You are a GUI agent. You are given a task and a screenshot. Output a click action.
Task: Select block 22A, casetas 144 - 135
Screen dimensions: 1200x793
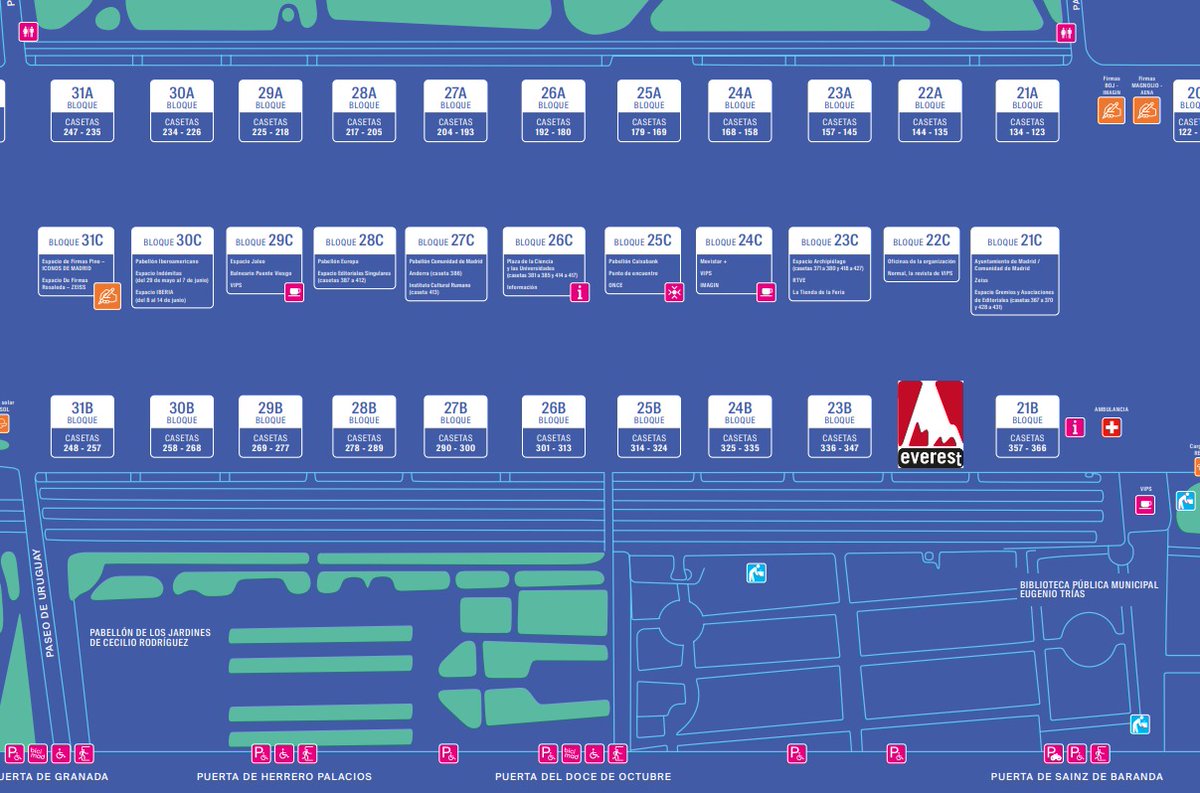[930, 111]
